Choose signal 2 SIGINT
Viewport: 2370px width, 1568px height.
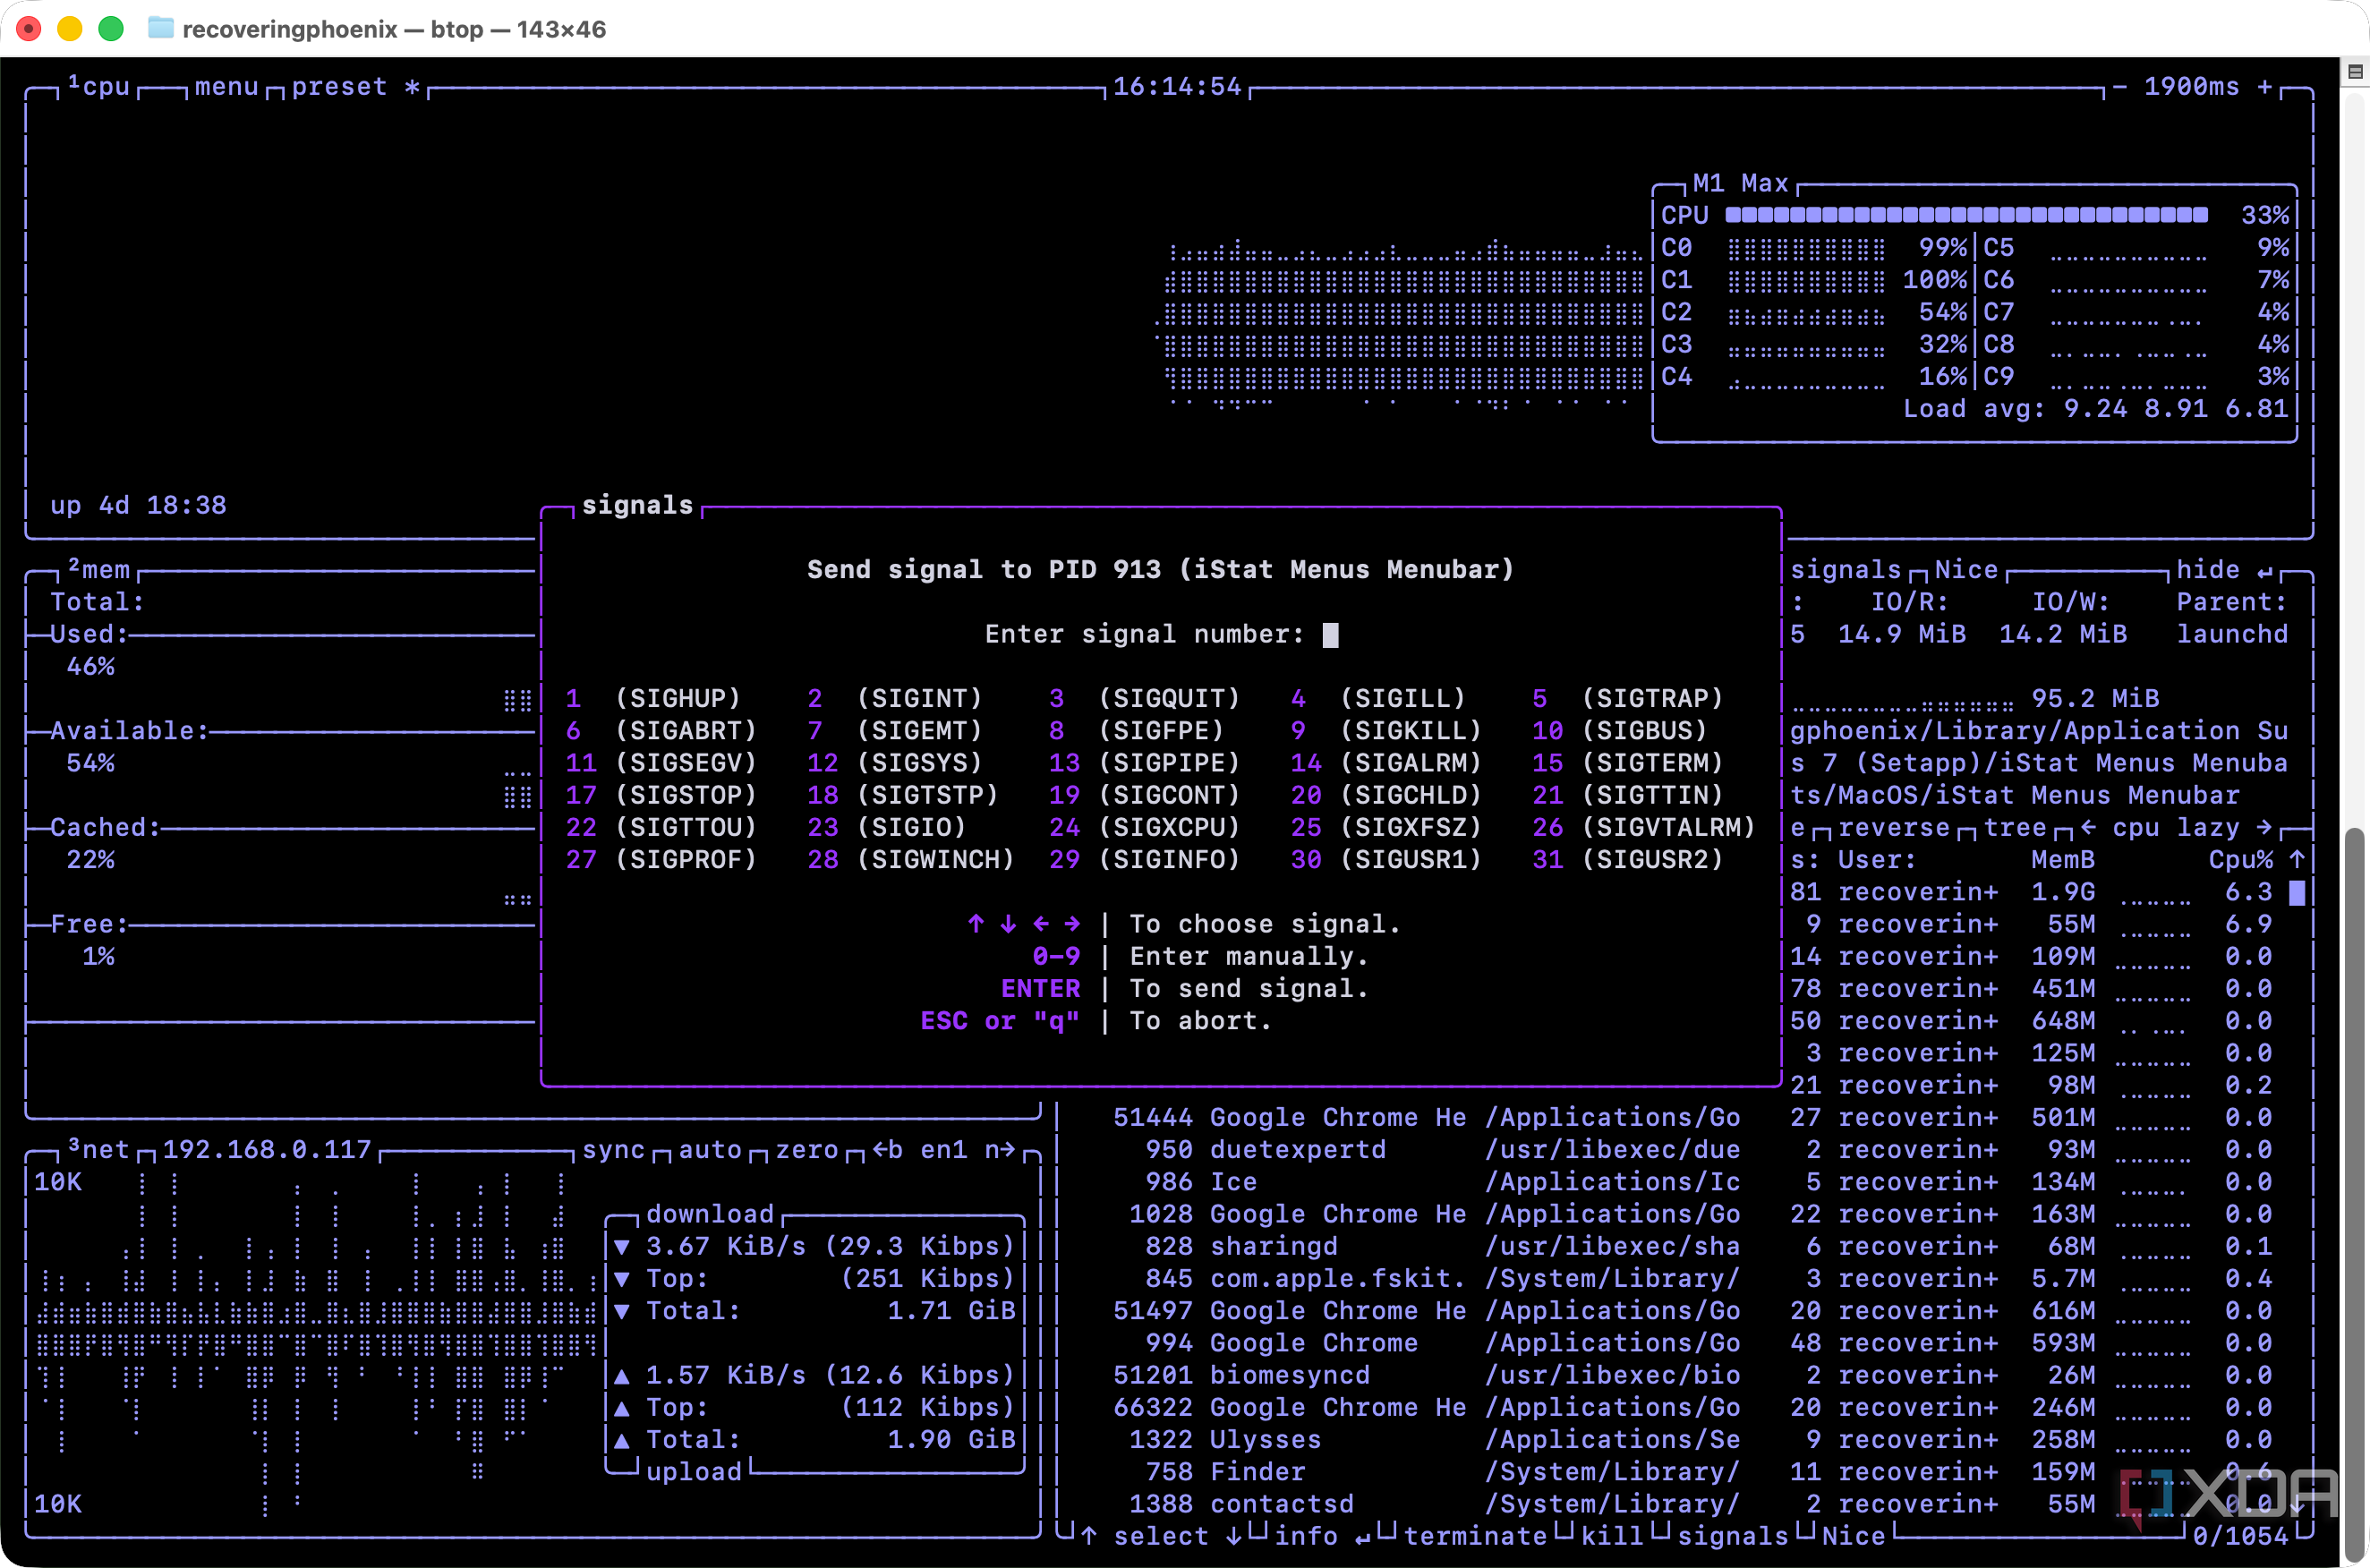[895, 698]
